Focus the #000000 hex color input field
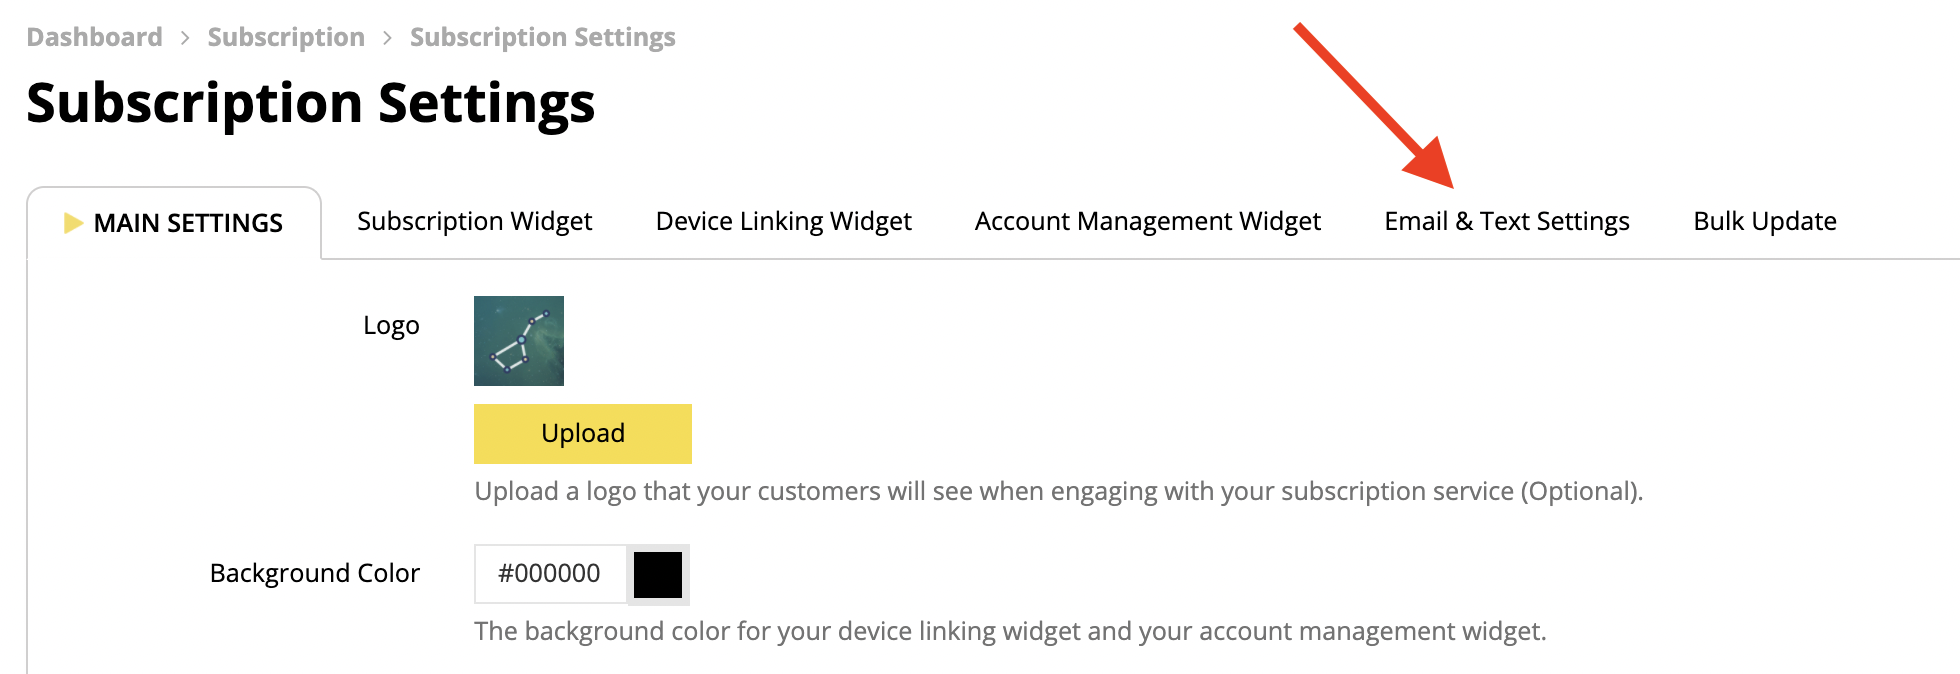1960x674 pixels. 550,574
